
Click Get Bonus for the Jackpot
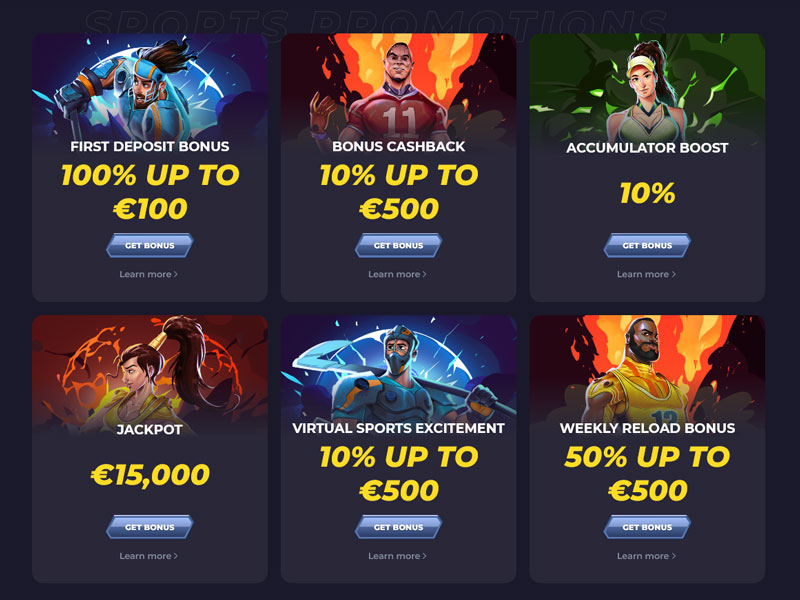coord(149,527)
